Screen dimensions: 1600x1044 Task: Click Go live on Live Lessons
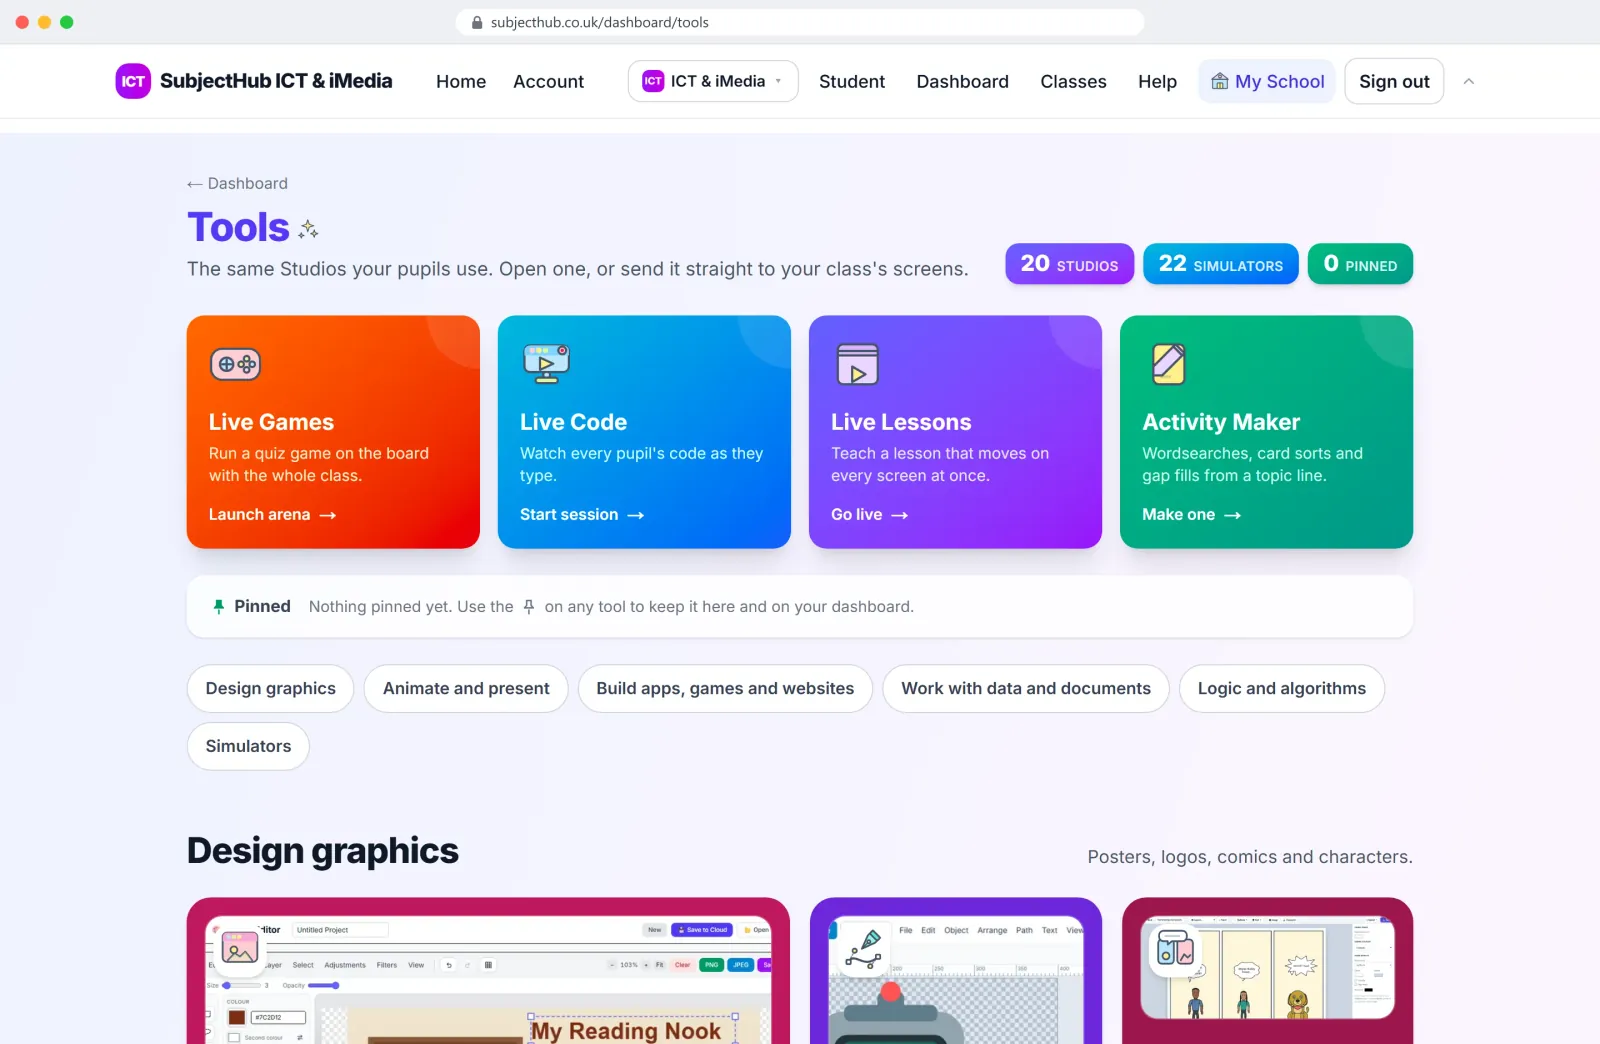click(x=869, y=514)
